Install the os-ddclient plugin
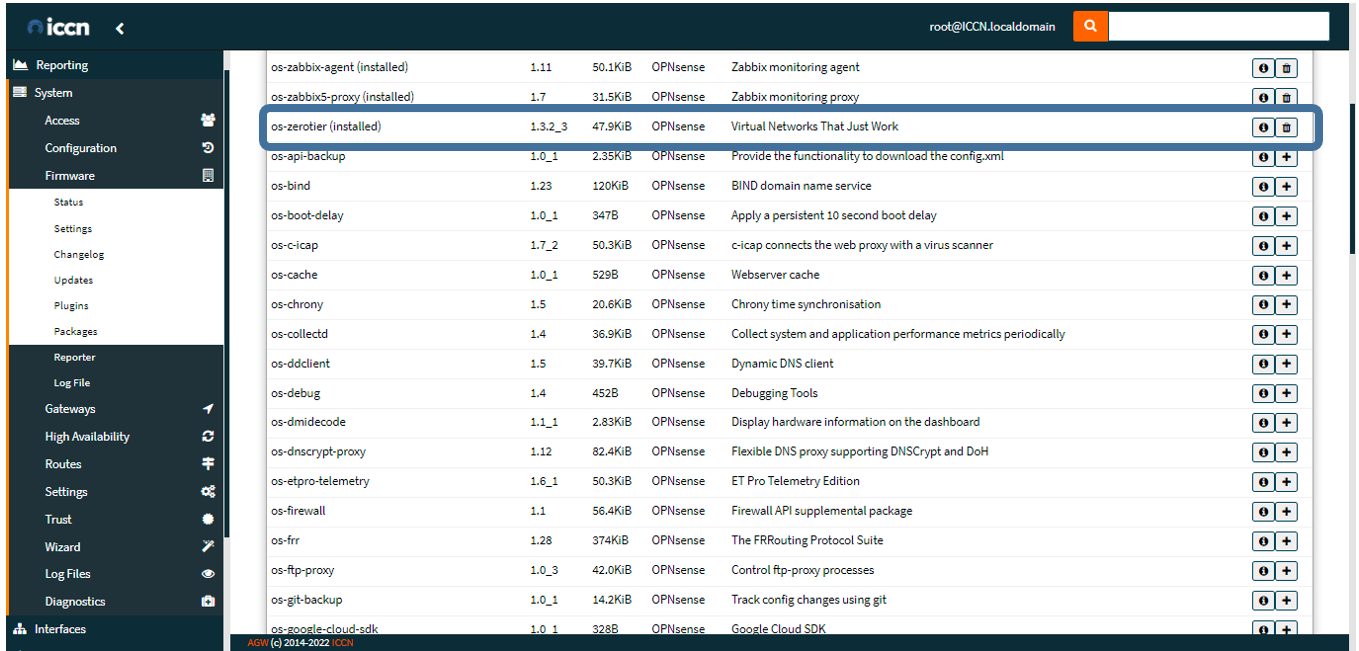 (x=1287, y=364)
